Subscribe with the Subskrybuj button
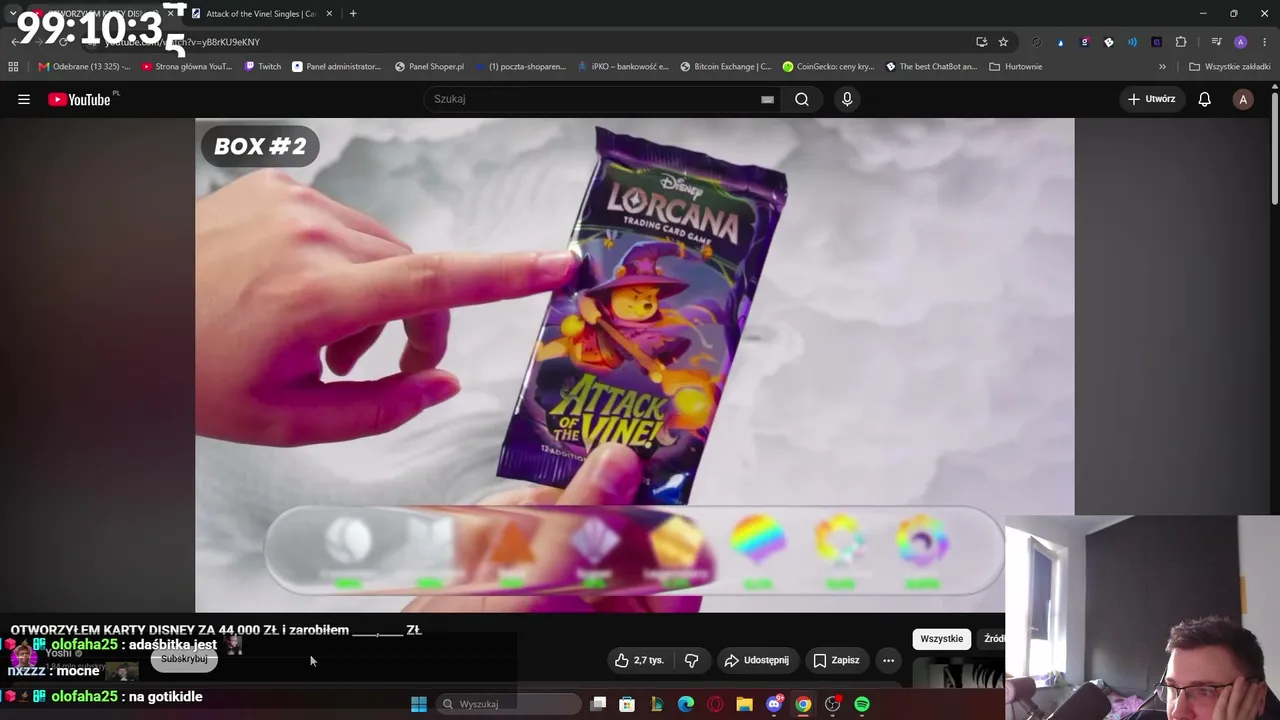The width and height of the screenshot is (1280, 720). point(184,660)
